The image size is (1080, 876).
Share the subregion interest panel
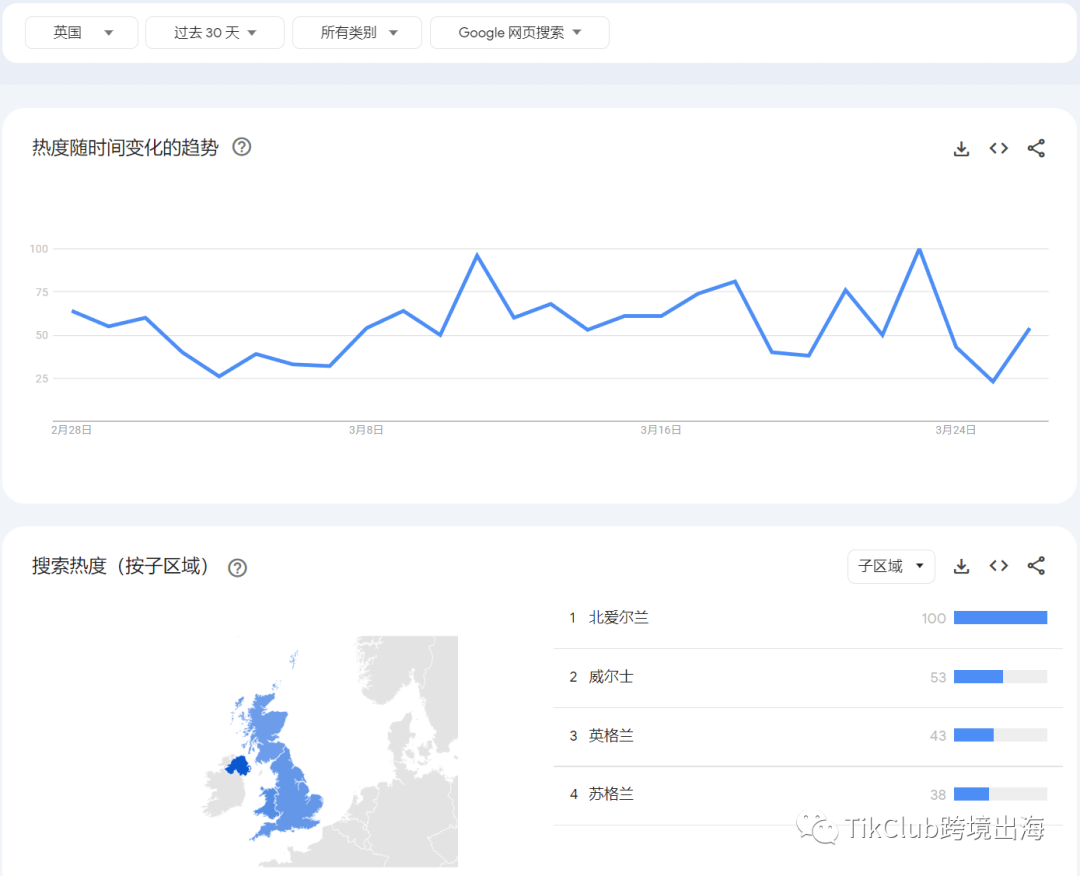coord(1036,566)
